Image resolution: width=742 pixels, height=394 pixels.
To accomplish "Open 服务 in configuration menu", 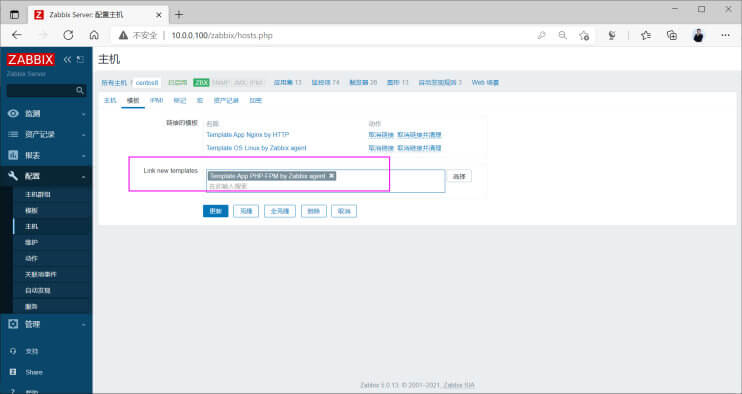I will coord(31,306).
